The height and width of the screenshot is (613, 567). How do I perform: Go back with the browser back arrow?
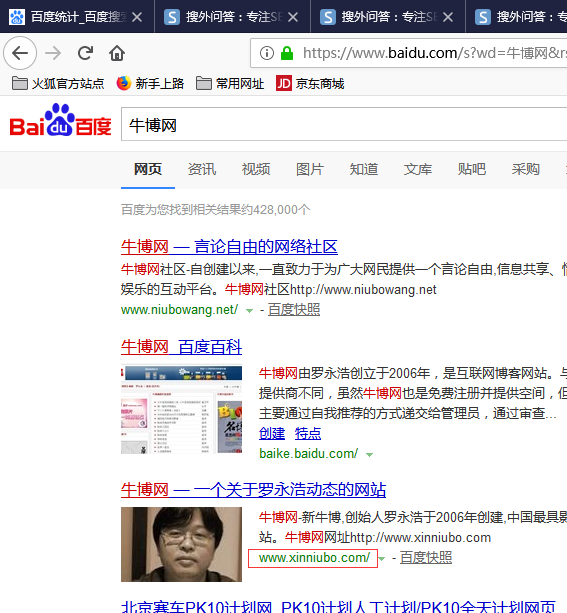[x=20, y=53]
